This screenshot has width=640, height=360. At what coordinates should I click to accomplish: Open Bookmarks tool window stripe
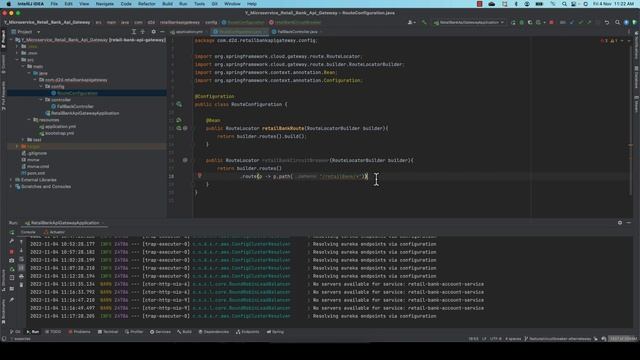point(4,312)
